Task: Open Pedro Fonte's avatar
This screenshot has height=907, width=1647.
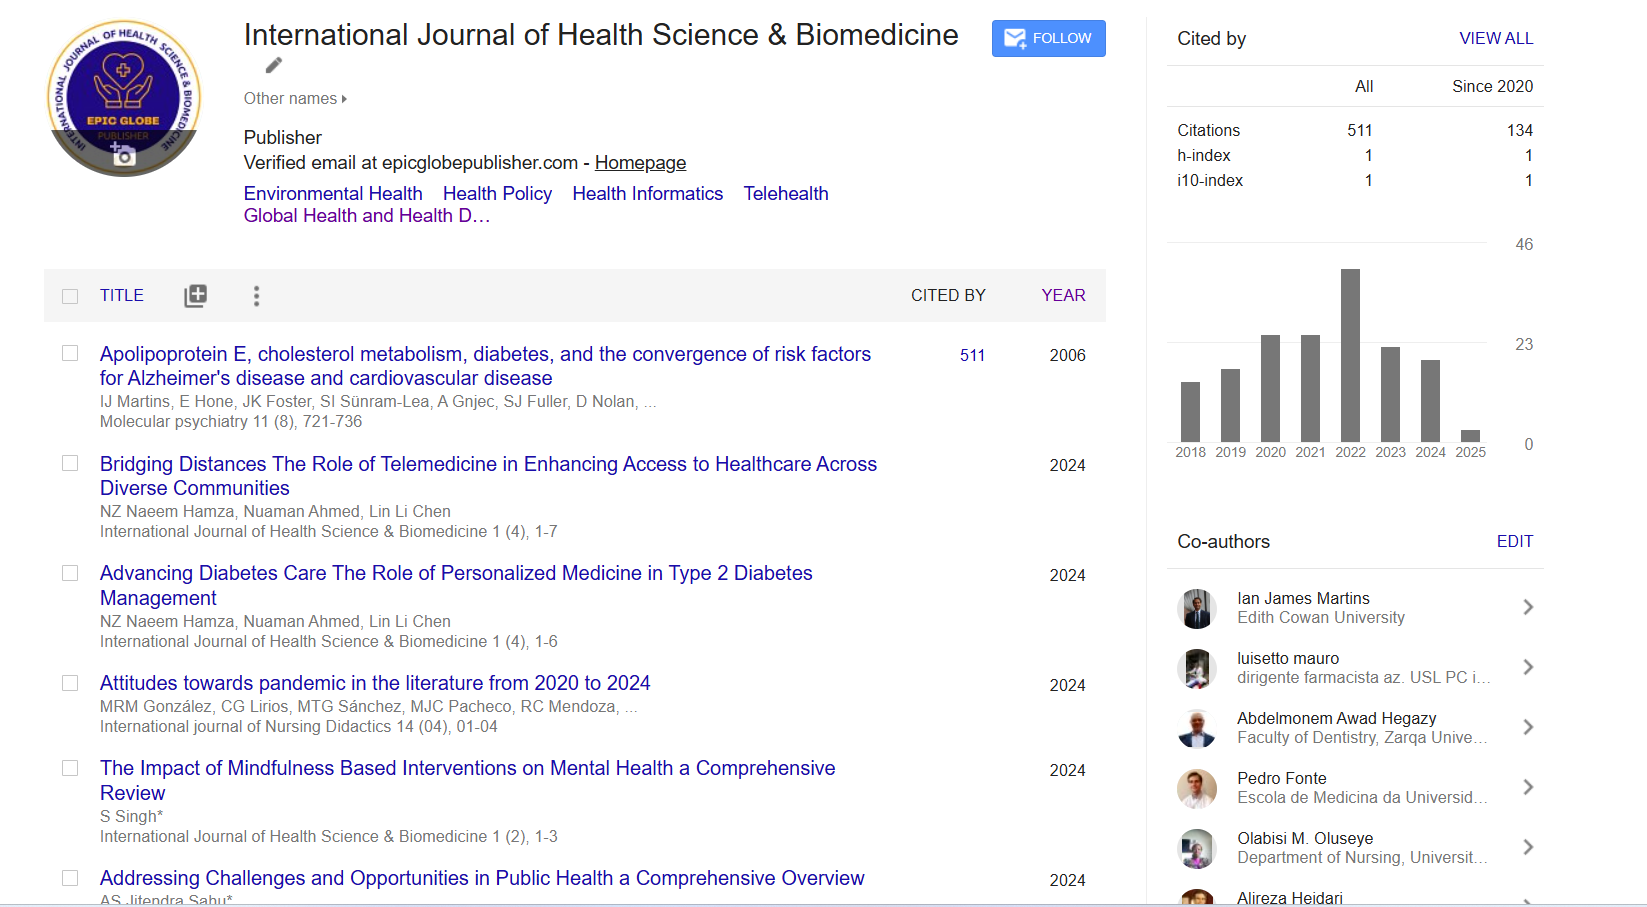Action: [x=1197, y=788]
